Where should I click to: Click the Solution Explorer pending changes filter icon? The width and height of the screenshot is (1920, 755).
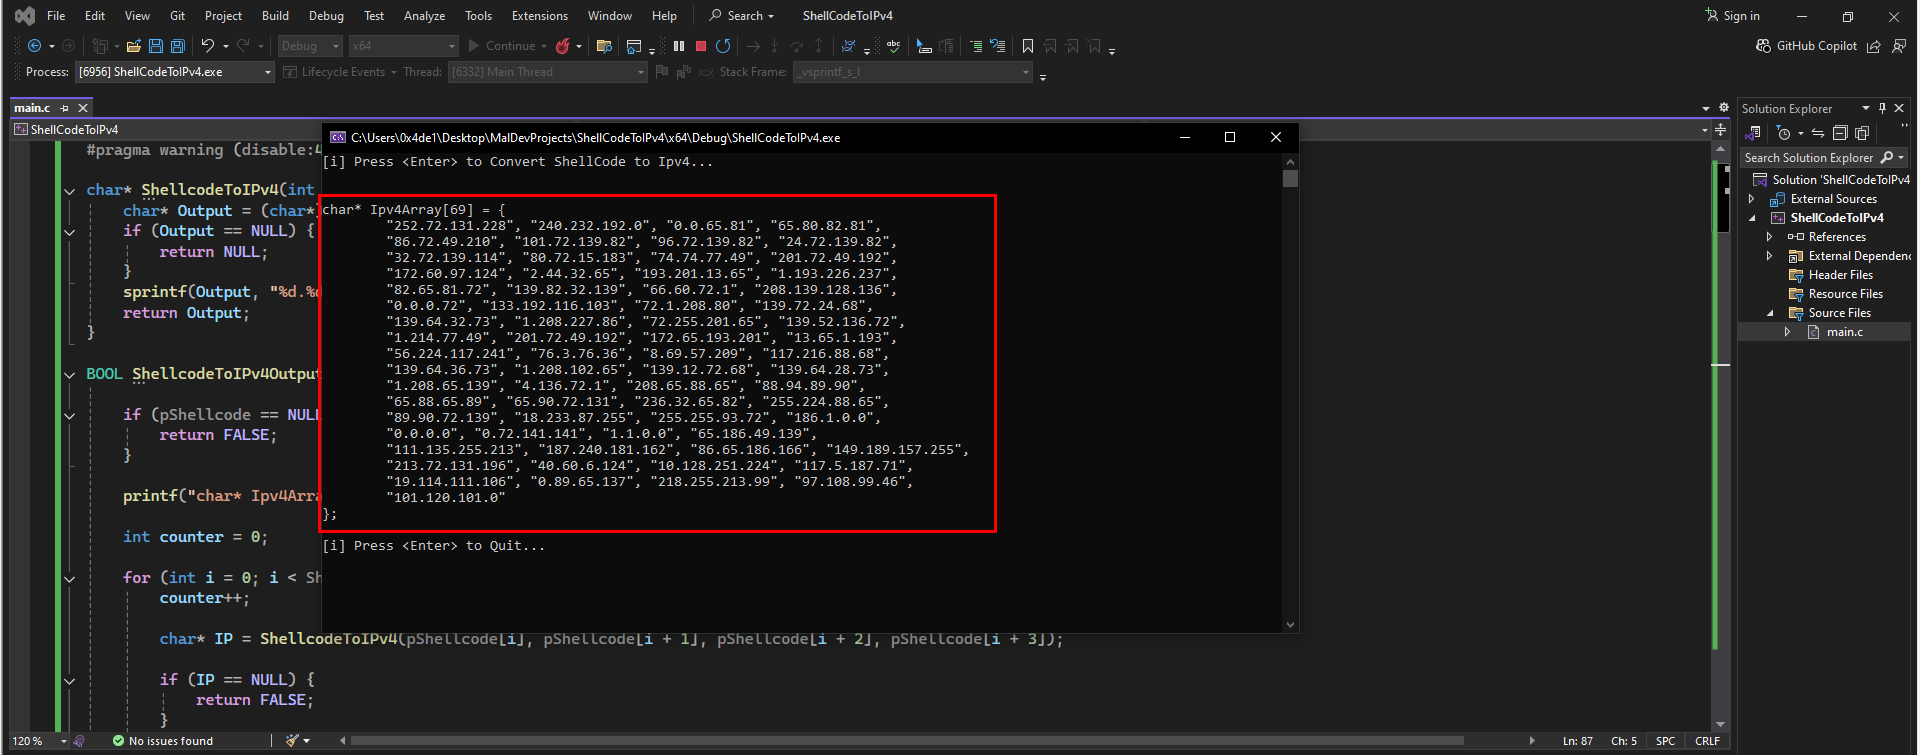(1783, 133)
